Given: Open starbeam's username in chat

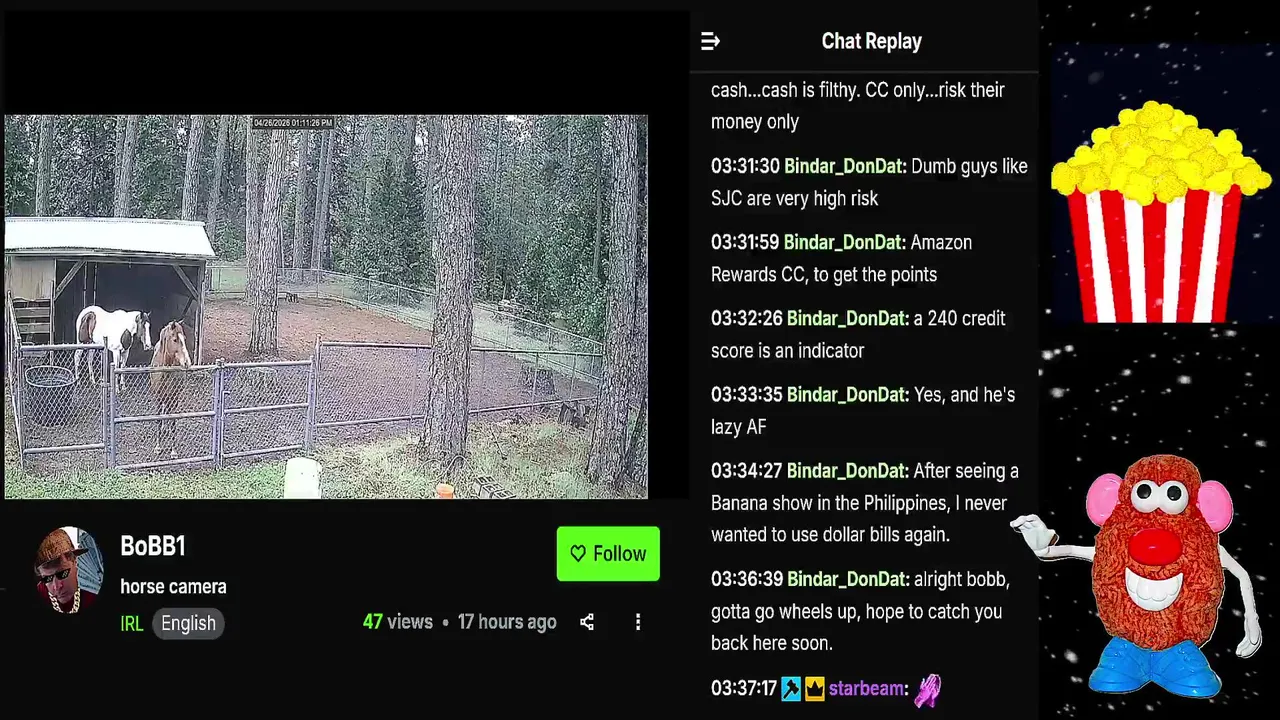Looking at the screenshot, I should coord(866,688).
